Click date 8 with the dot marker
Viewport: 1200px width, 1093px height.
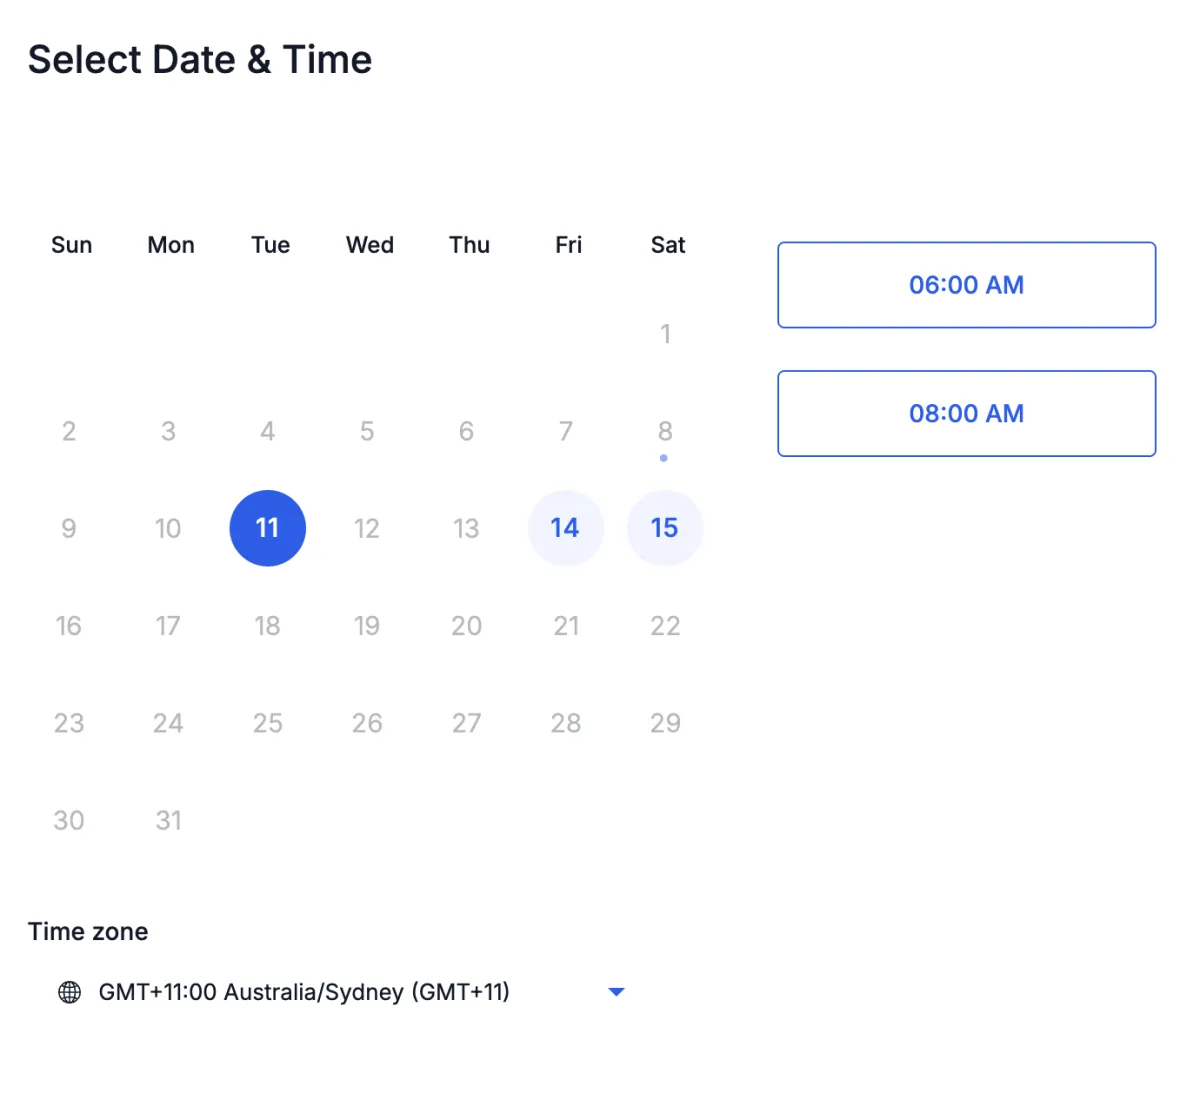tap(665, 431)
